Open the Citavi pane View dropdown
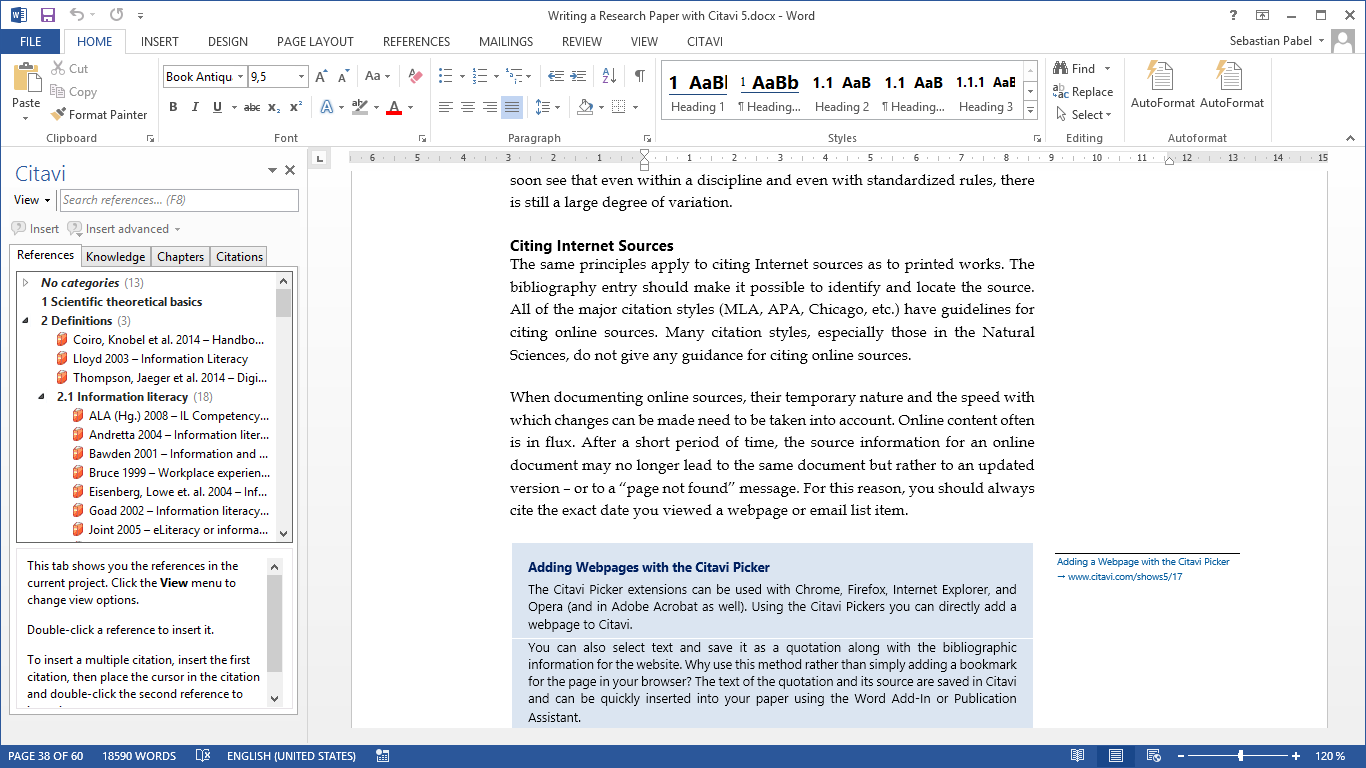The width and height of the screenshot is (1366, 768). click(33, 200)
